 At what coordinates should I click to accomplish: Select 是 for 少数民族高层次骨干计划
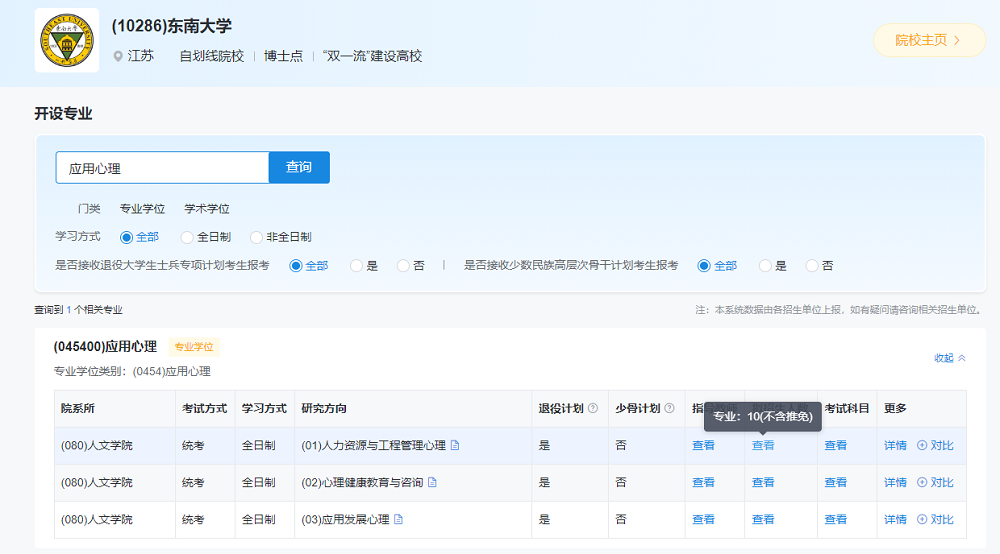pos(765,266)
